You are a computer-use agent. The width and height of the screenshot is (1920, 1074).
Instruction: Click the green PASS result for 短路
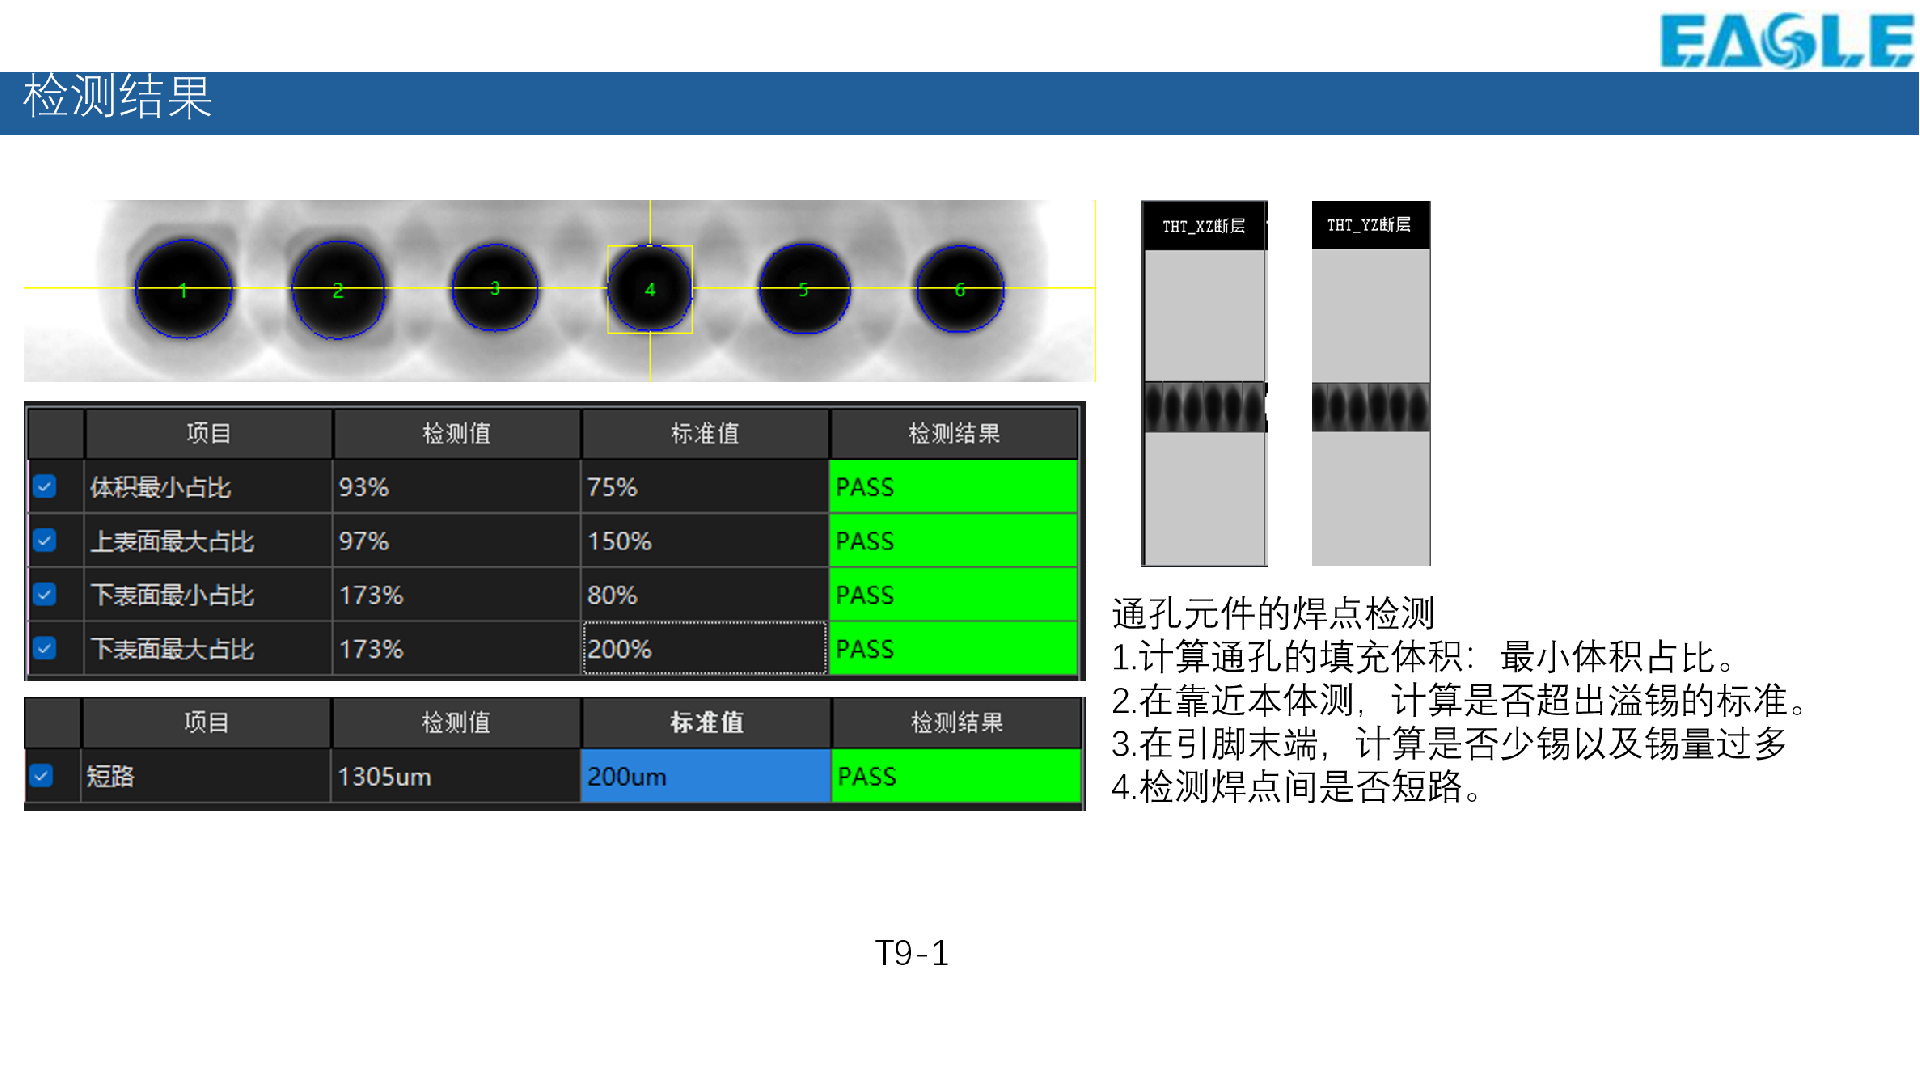point(955,776)
